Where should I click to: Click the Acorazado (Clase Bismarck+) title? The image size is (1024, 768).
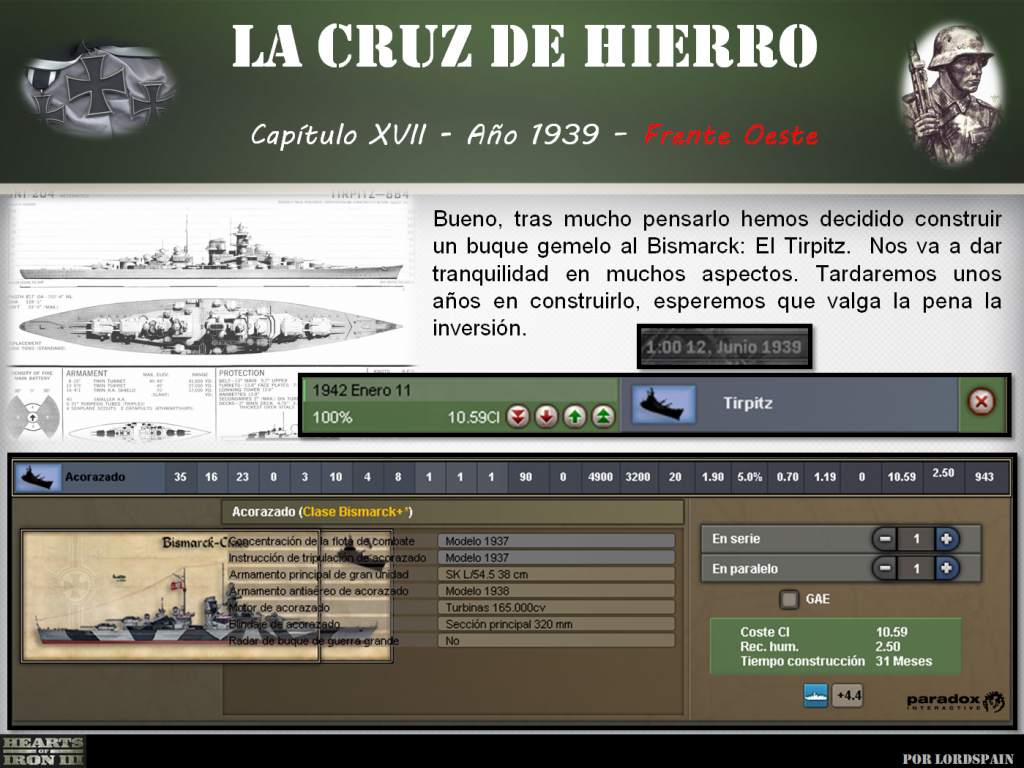click(x=322, y=512)
